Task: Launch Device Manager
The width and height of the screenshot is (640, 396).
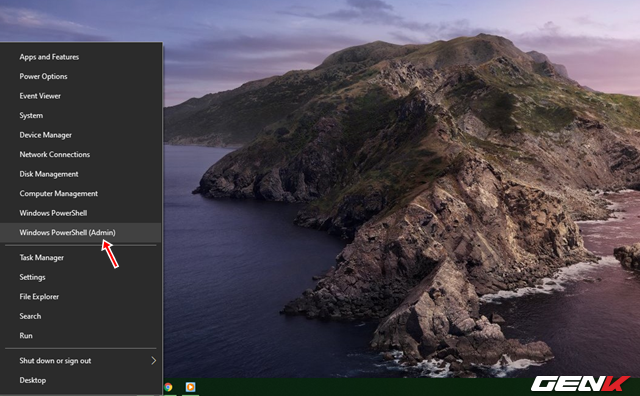Action: [x=81, y=135]
